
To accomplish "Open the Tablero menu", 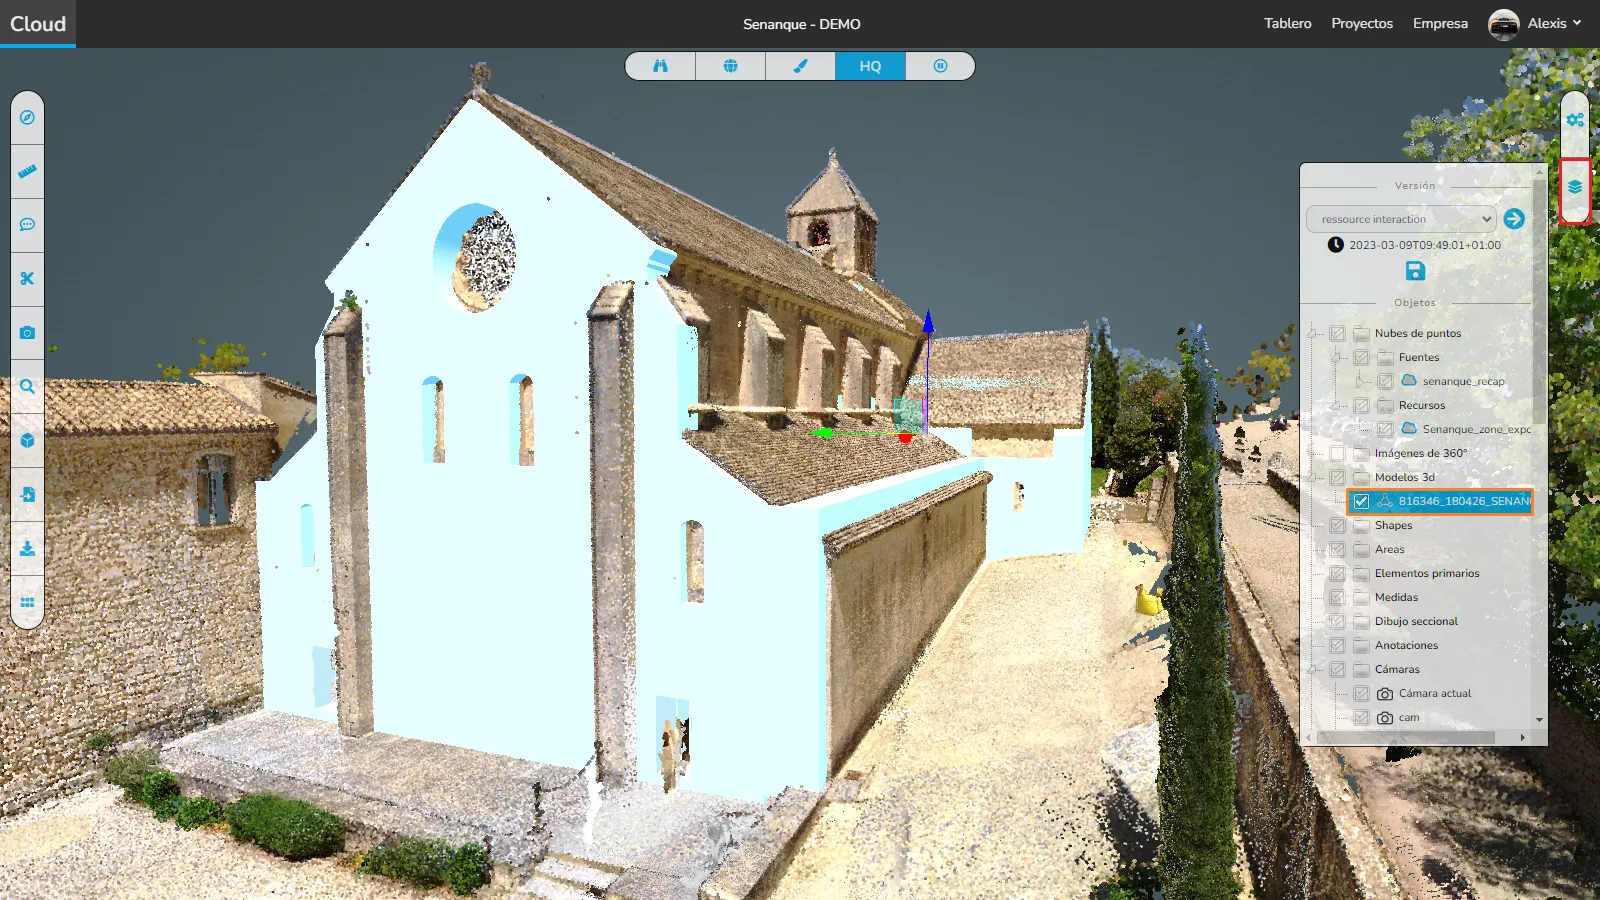I will (x=1287, y=23).
